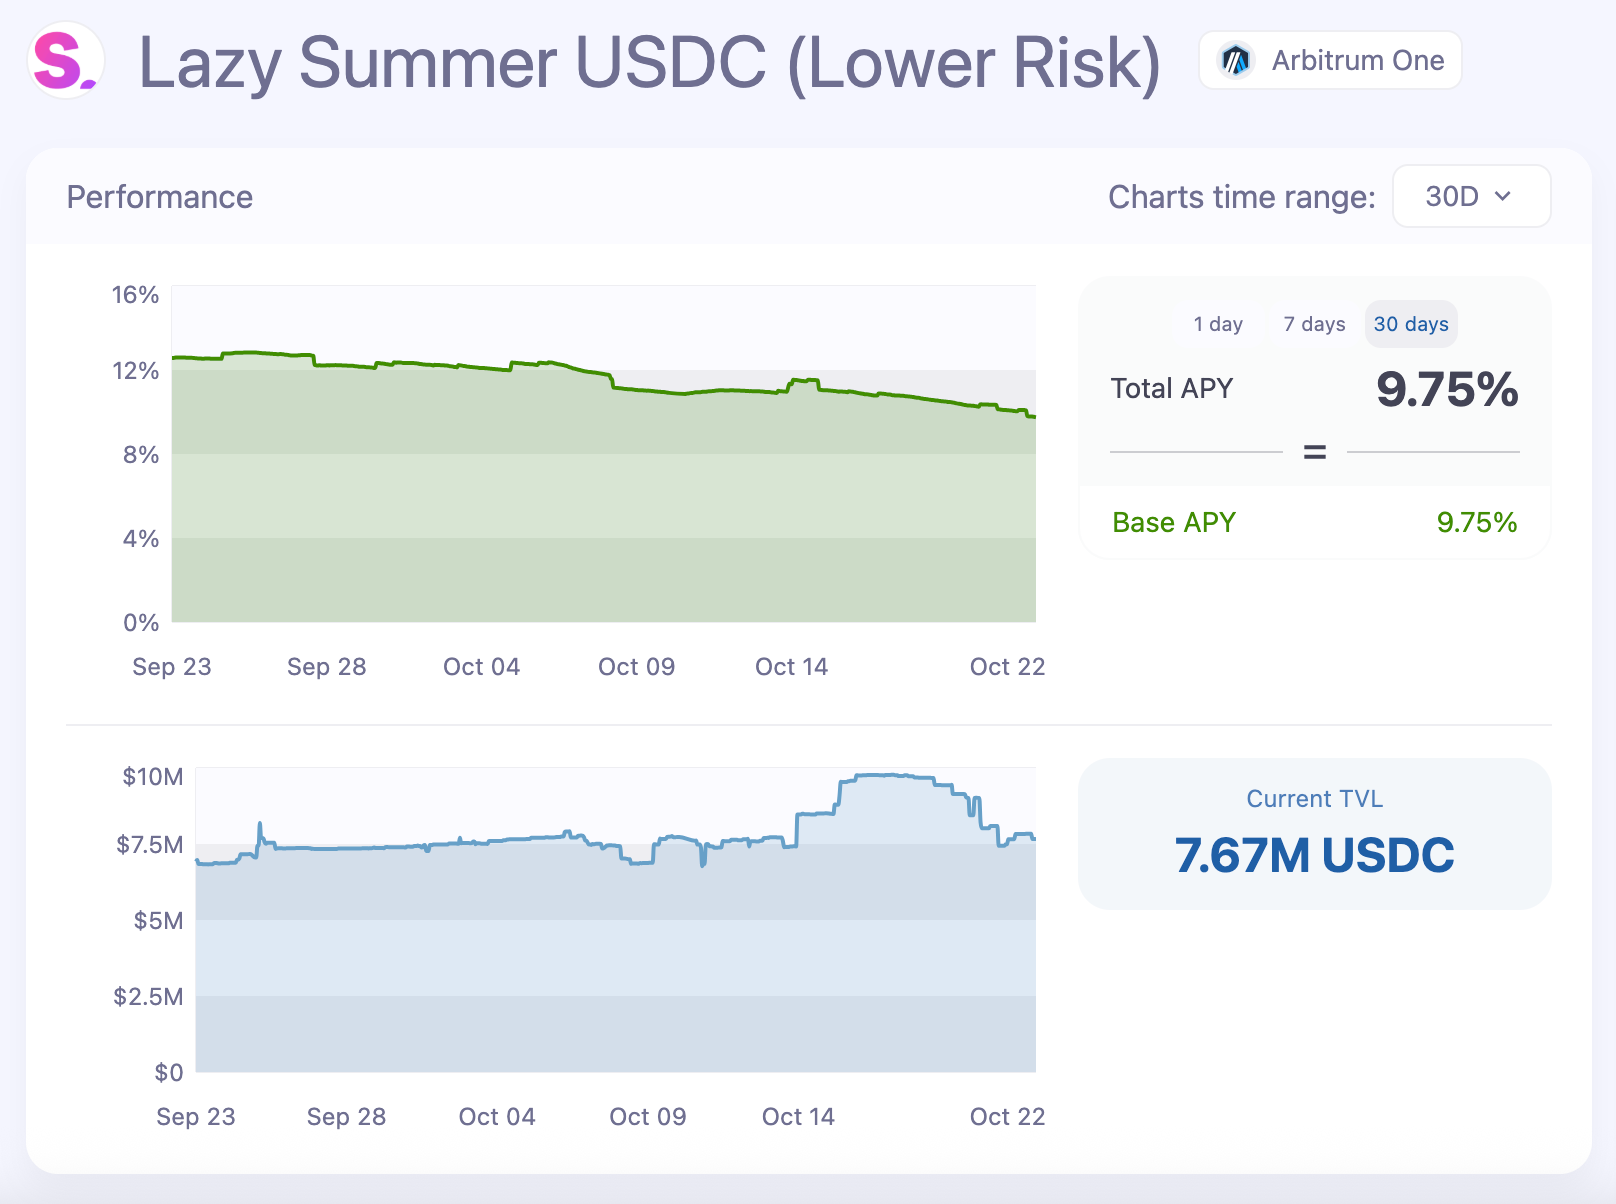
Task: Click the $10M axis label on TVL chart
Action: (x=152, y=777)
